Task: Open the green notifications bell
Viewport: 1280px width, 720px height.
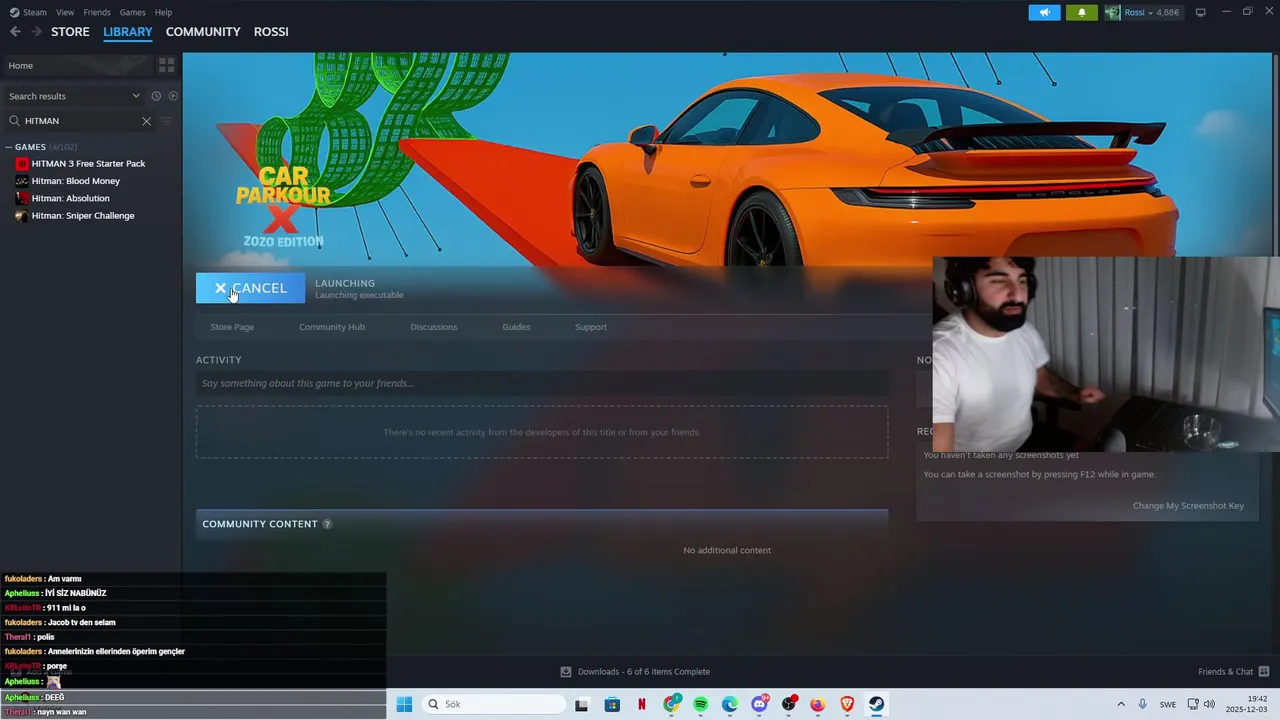Action: tap(1081, 13)
